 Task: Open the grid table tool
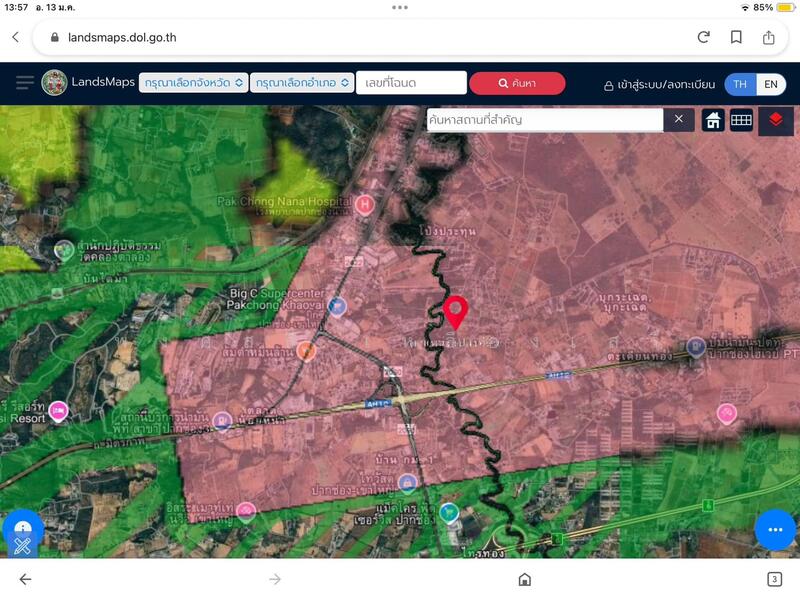coord(741,120)
